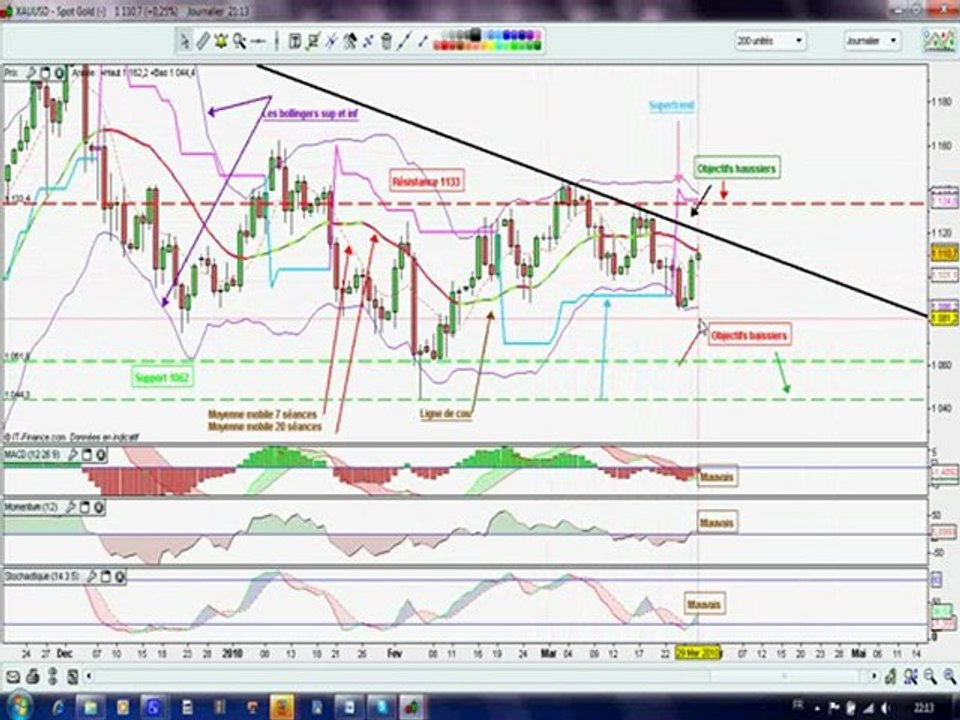Viewport: 960px width, 720px height.
Task: Click the 'Résistance 1133' label
Action: 427,181
